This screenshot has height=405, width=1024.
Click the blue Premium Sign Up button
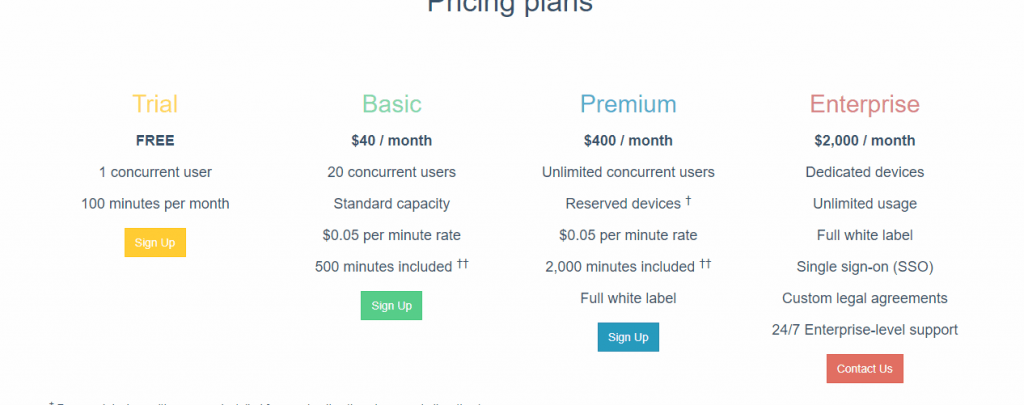pos(628,337)
